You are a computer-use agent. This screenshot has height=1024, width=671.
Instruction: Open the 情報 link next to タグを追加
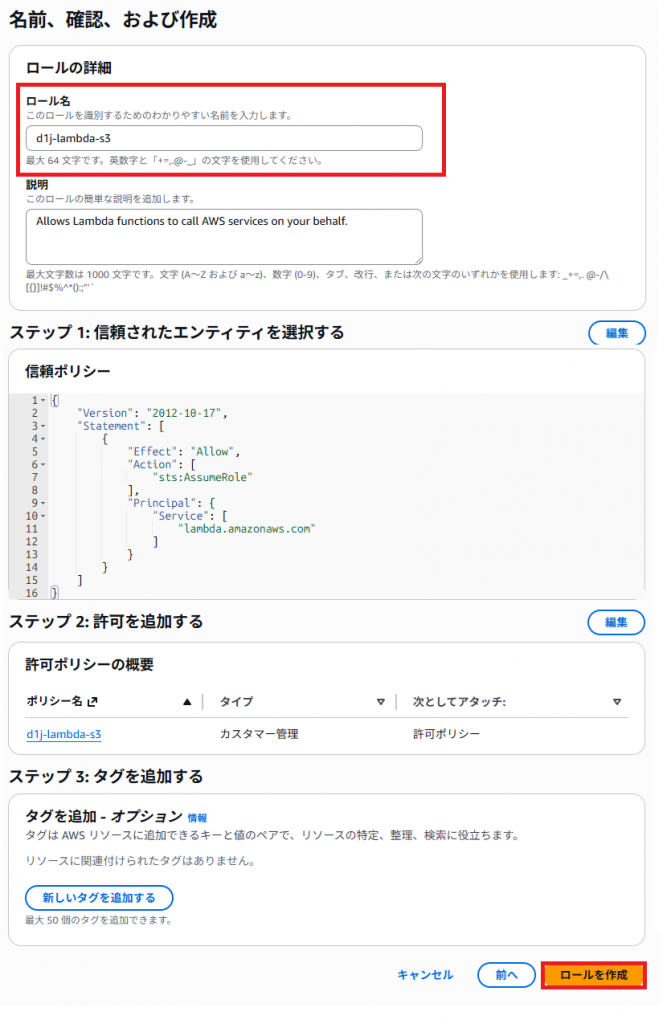pos(198,817)
